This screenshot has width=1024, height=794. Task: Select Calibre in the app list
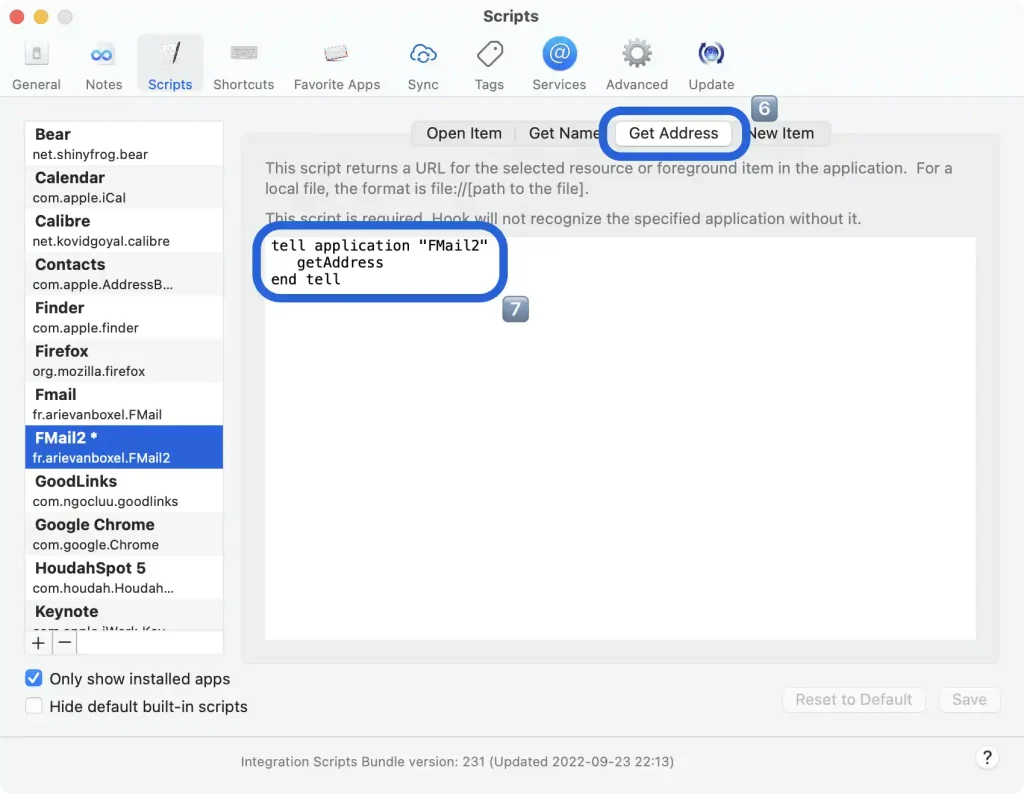click(x=124, y=230)
